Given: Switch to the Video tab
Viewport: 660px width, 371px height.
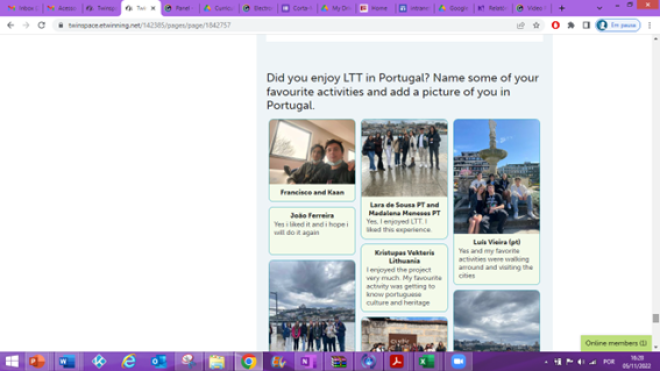Looking at the screenshot, I should click(x=531, y=8).
